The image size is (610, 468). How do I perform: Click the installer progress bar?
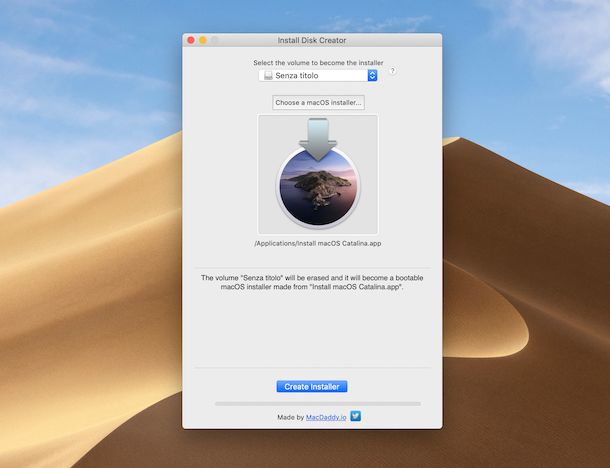pyautogui.click(x=317, y=404)
